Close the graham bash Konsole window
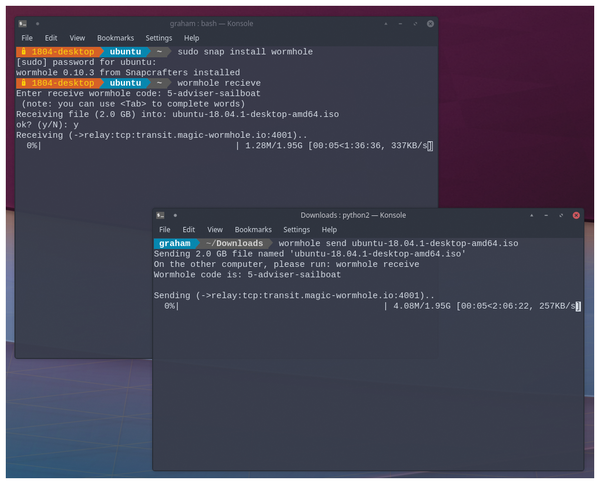 430,24
